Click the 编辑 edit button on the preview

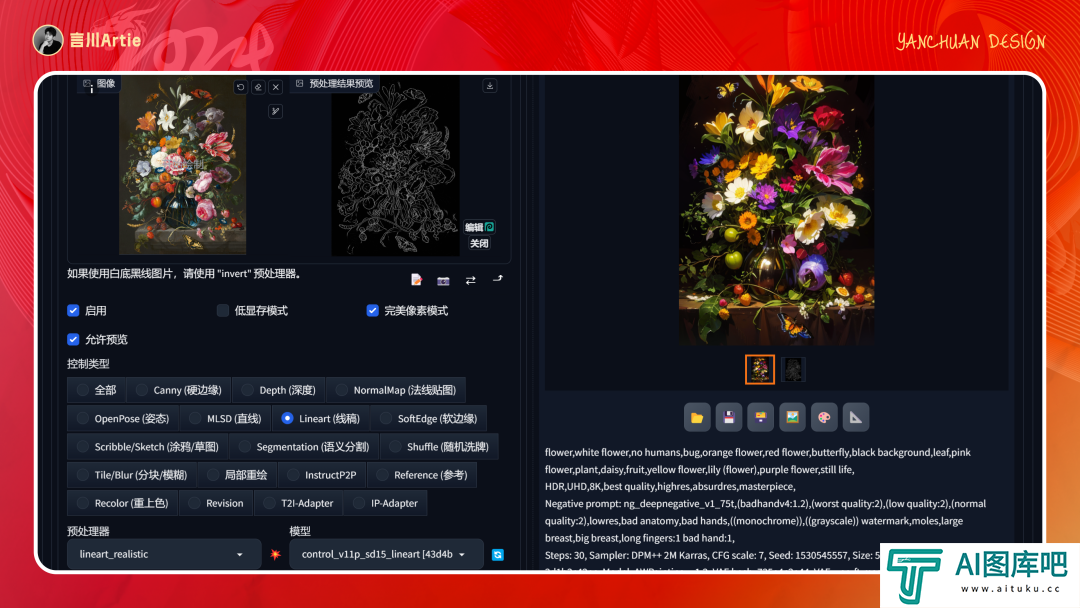point(479,227)
